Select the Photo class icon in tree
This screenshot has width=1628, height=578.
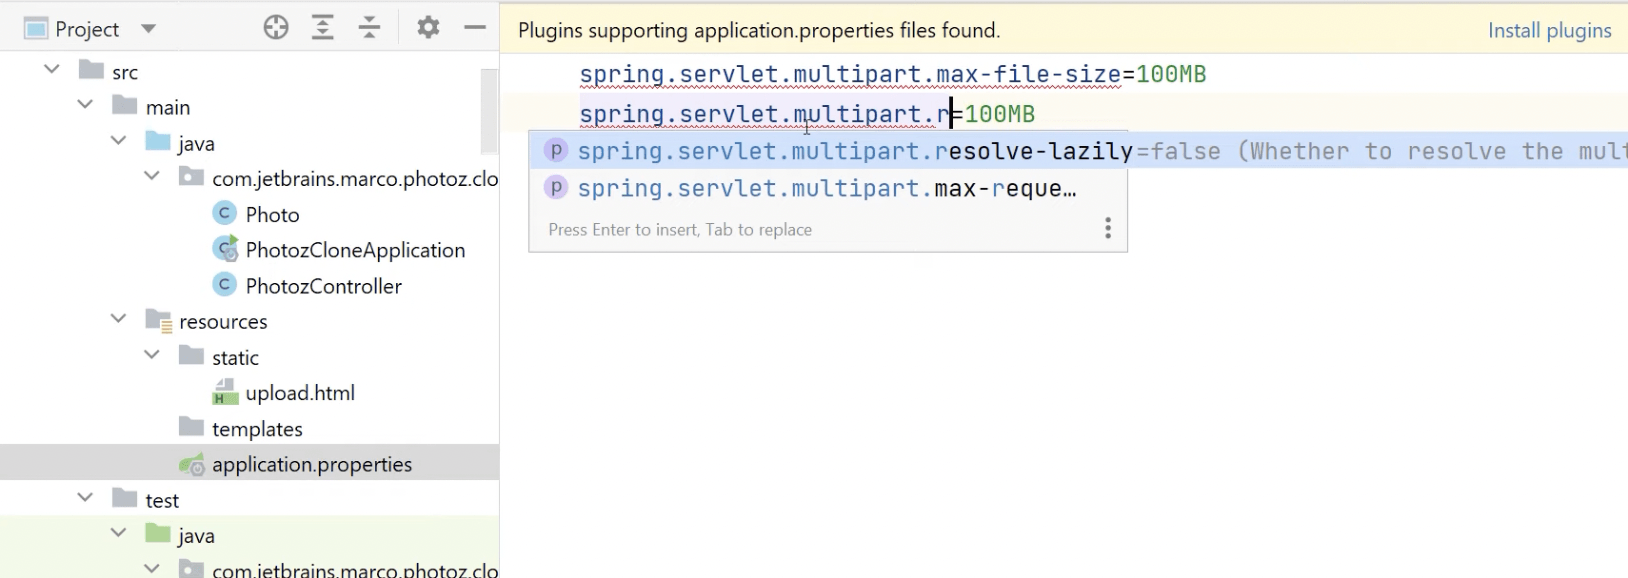225,214
